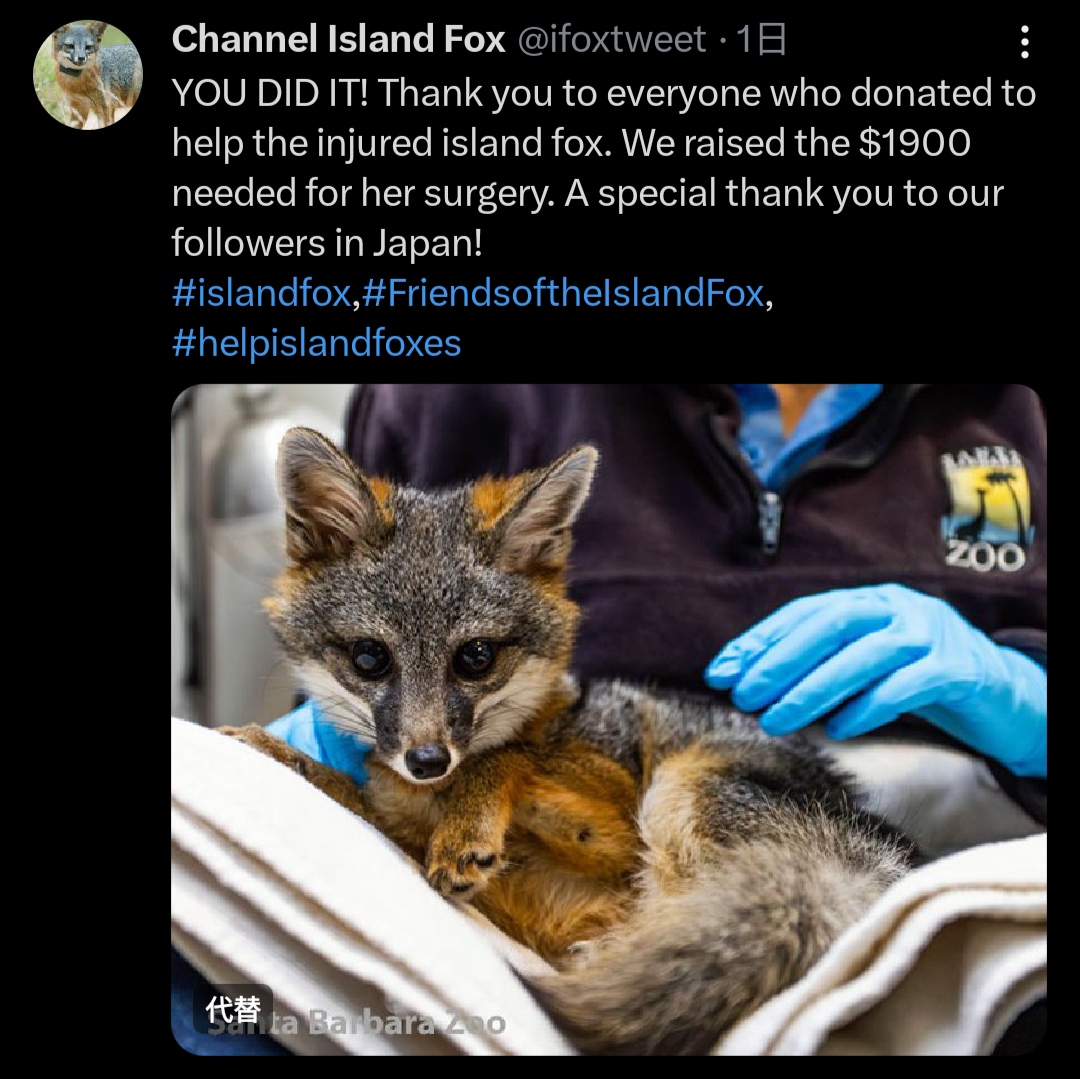Viewport: 1080px width, 1079px height.
Task: Click the Channel Island Fox display name
Action: [x=338, y=39]
